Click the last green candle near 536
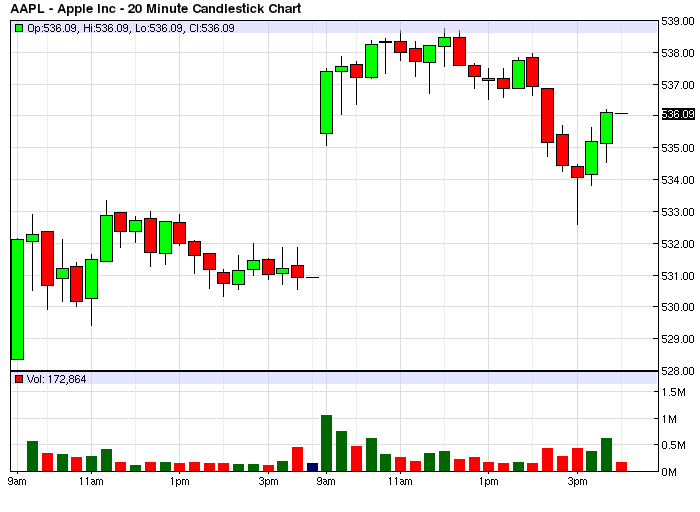The width and height of the screenshot is (700, 512). [606, 128]
